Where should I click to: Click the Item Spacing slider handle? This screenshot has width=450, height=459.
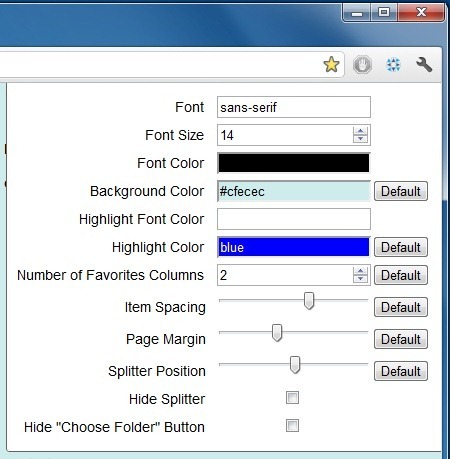tap(309, 301)
